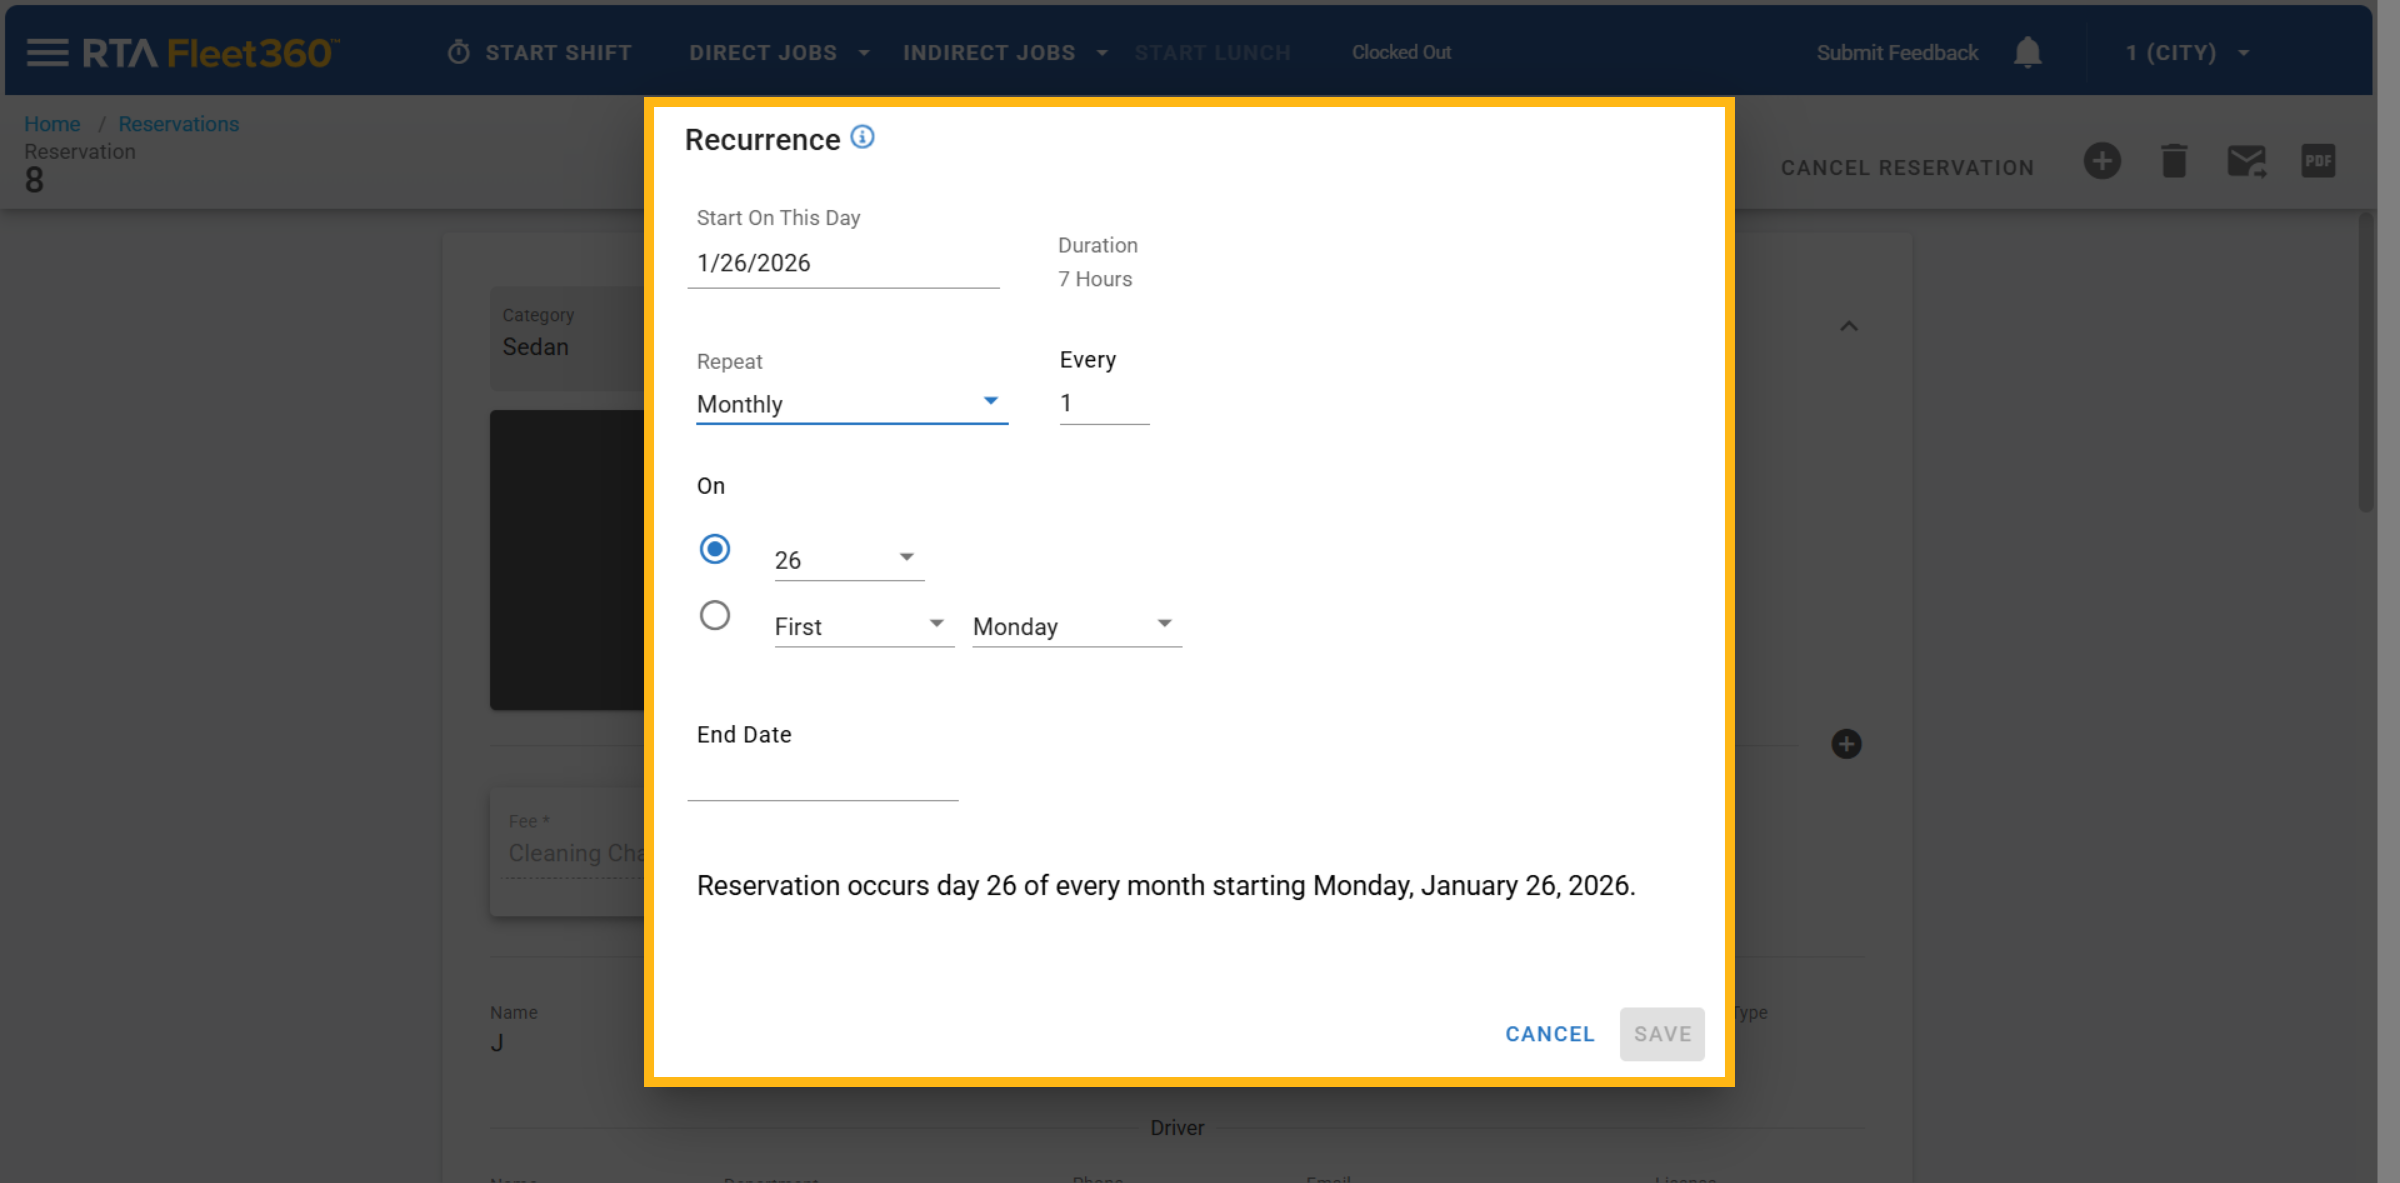Open the Repeat Monthly dropdown
Viewport: 2400px width, 1183px height.
pyautogui.click(x=851, y=404)
